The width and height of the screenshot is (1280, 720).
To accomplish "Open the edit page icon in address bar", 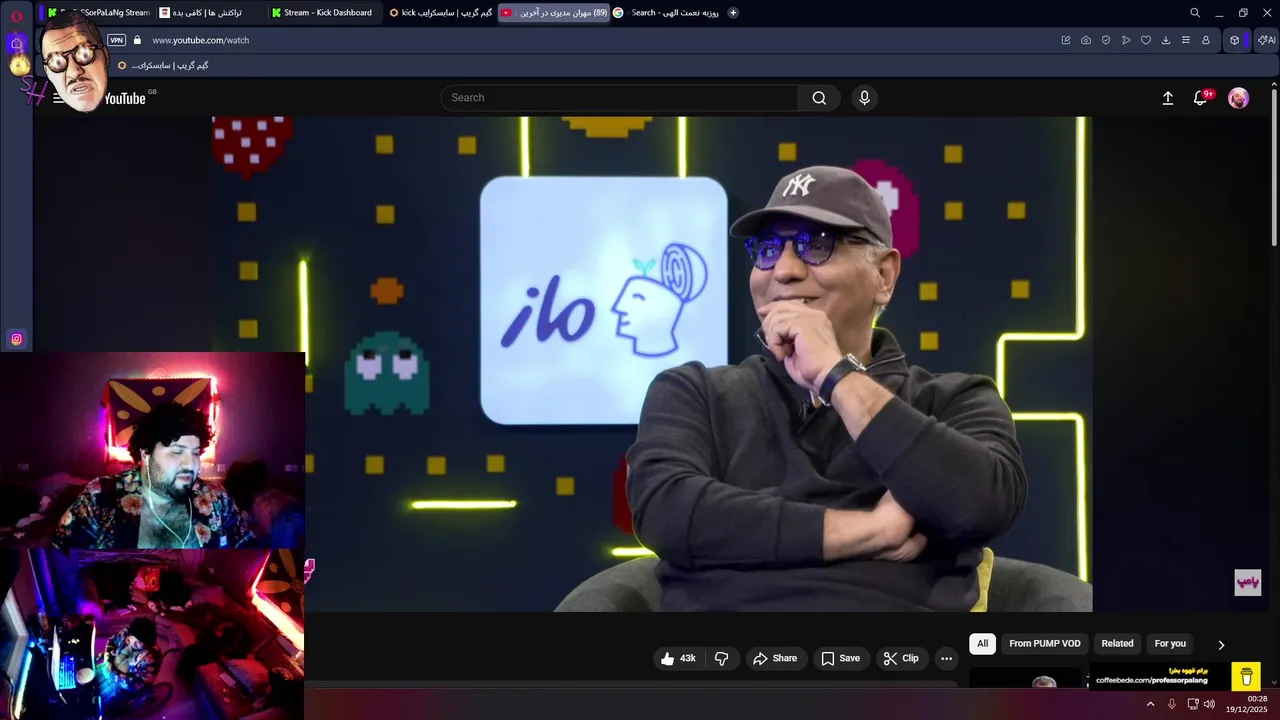I will [1066, 40].
